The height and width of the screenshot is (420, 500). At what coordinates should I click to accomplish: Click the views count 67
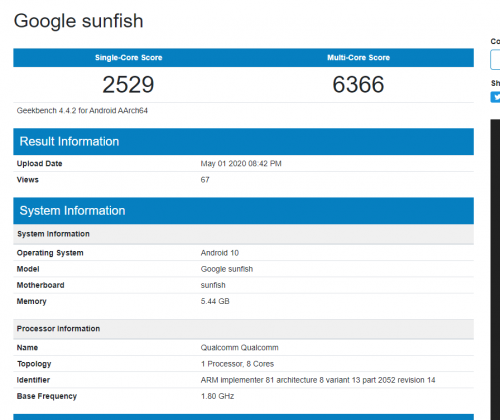pos(205,180)
